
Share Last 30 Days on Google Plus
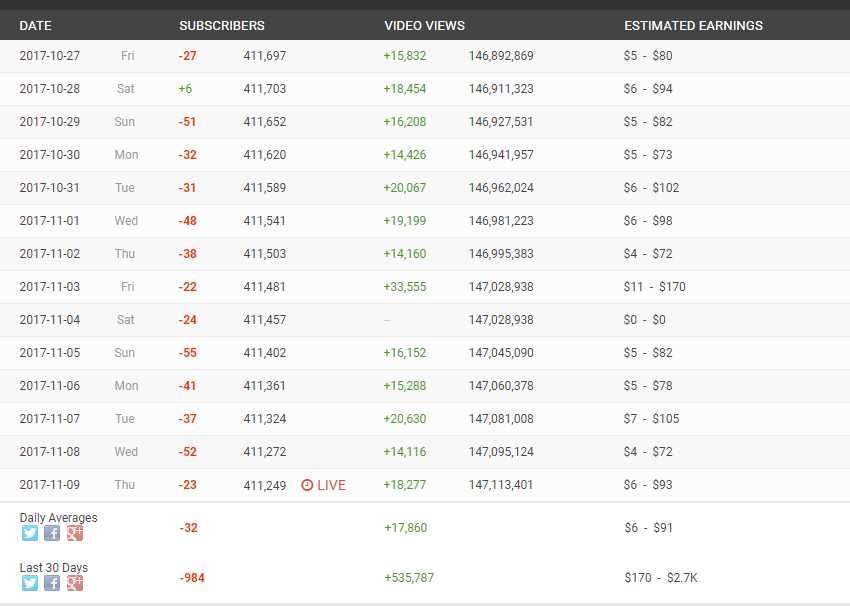click(75, 583)
